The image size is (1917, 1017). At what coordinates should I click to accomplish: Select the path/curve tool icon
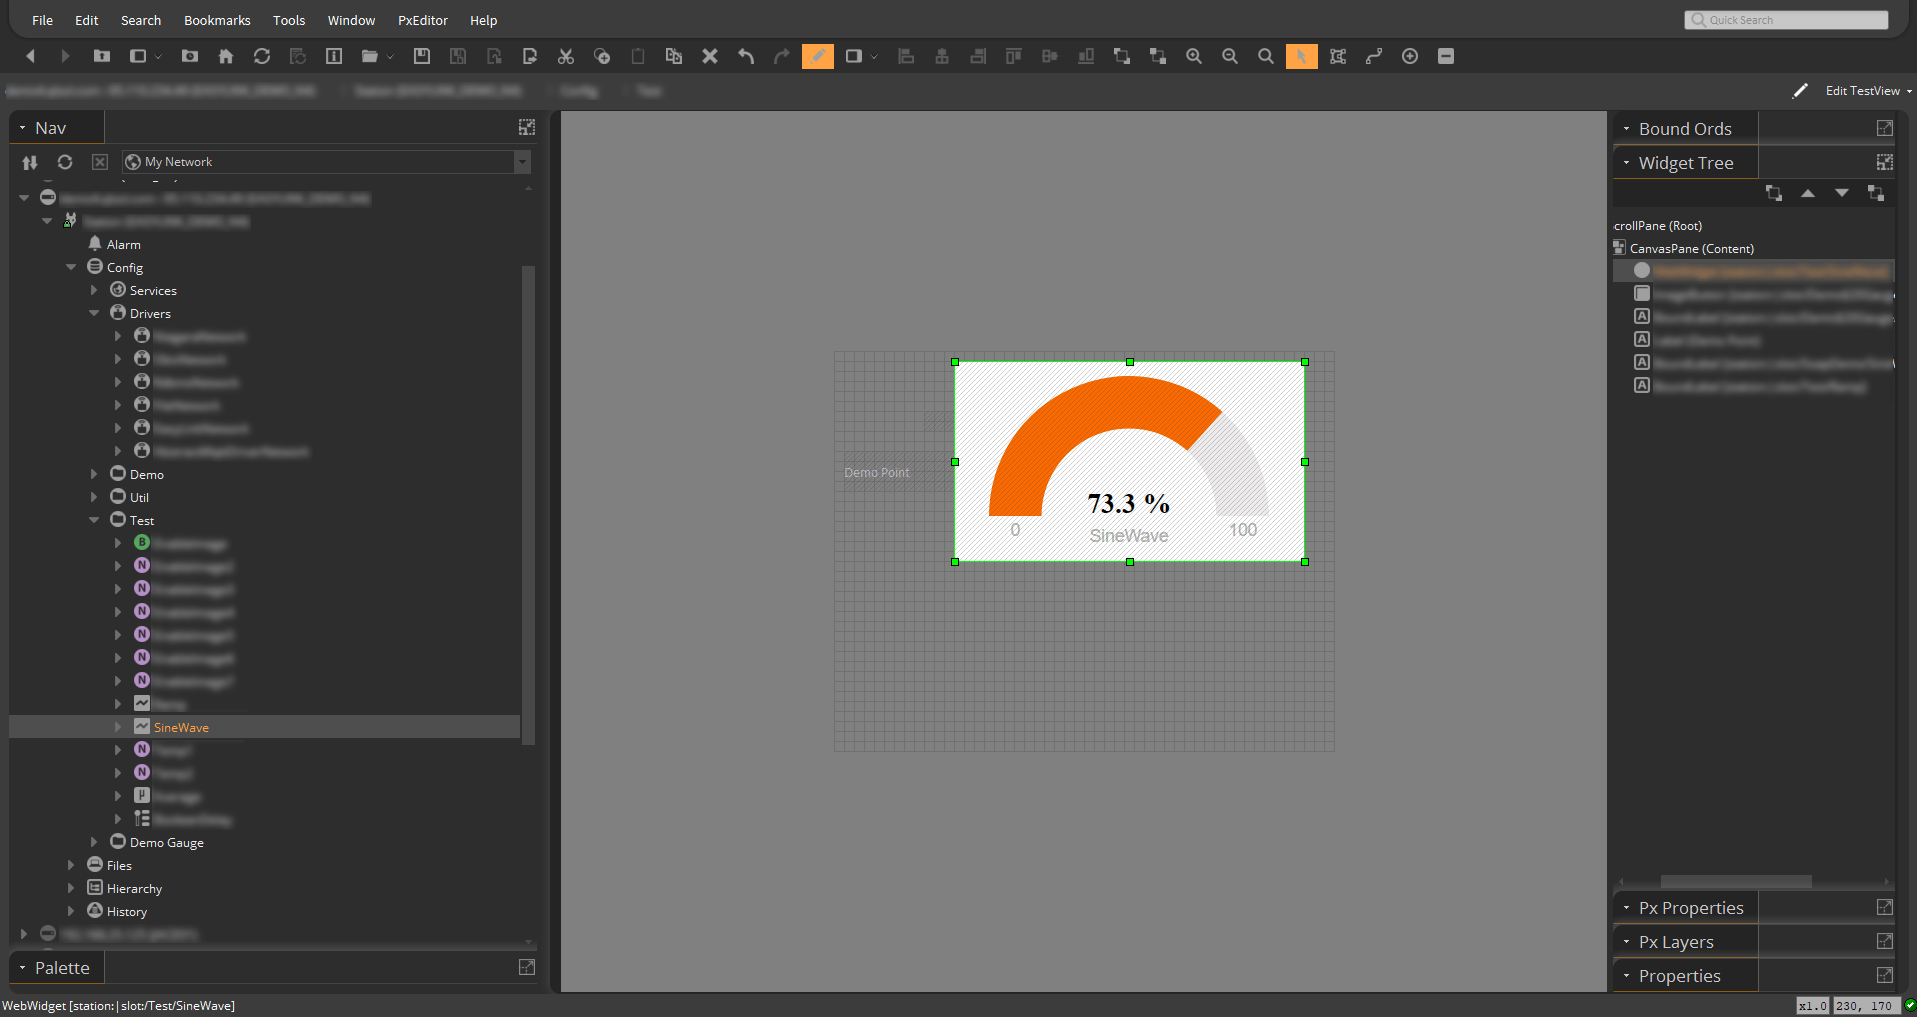(x=1374, y=56)
